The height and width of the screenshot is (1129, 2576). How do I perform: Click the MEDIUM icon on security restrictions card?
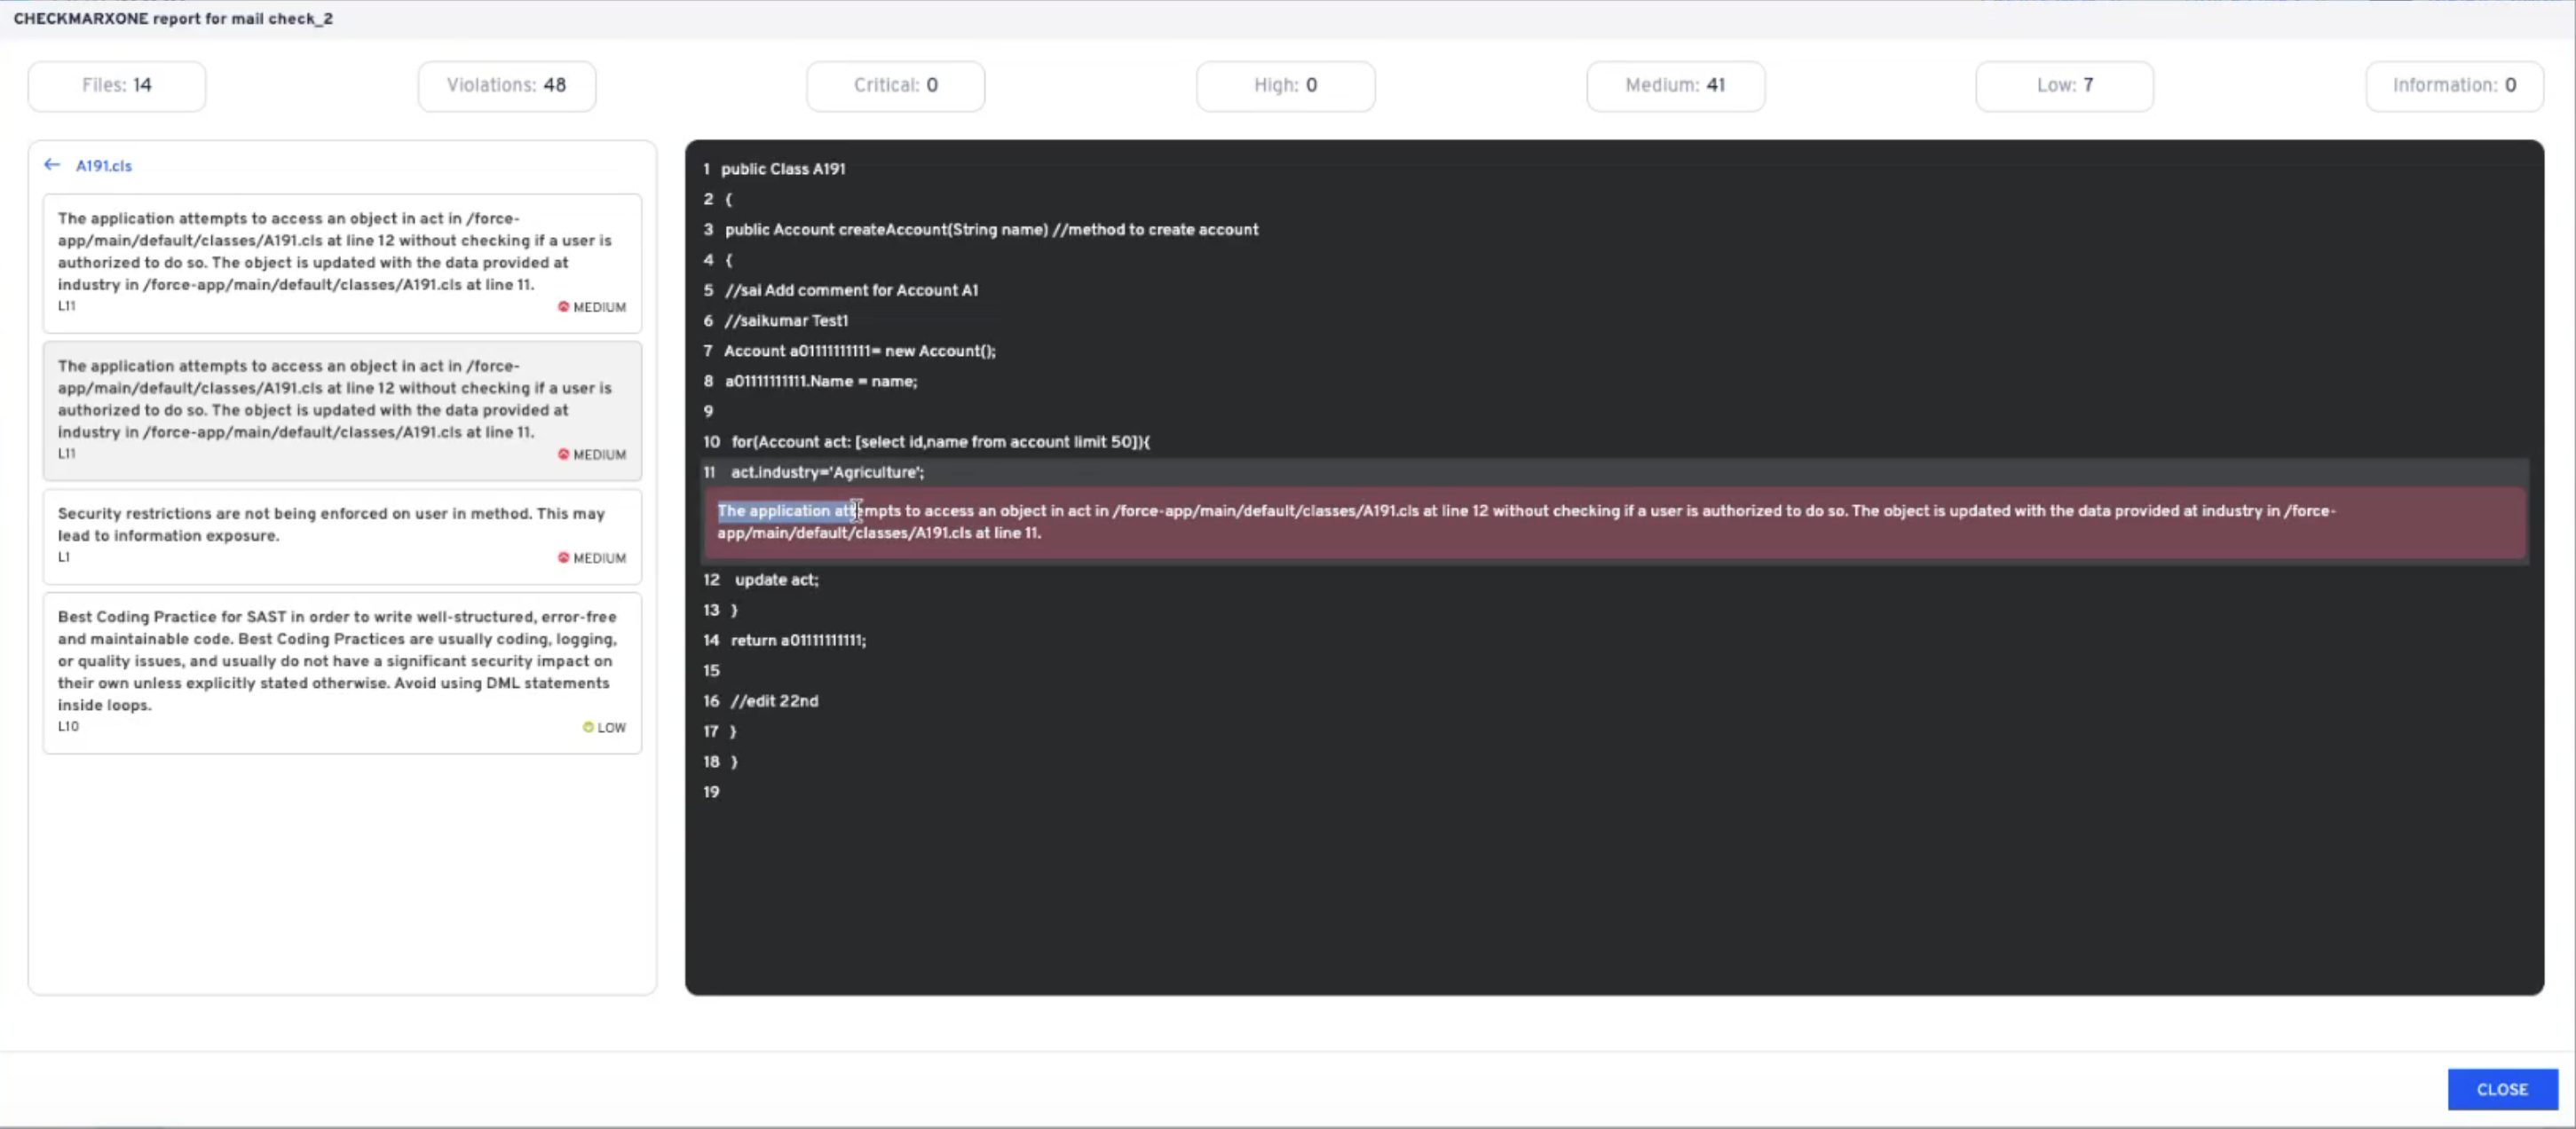point(563,558)
